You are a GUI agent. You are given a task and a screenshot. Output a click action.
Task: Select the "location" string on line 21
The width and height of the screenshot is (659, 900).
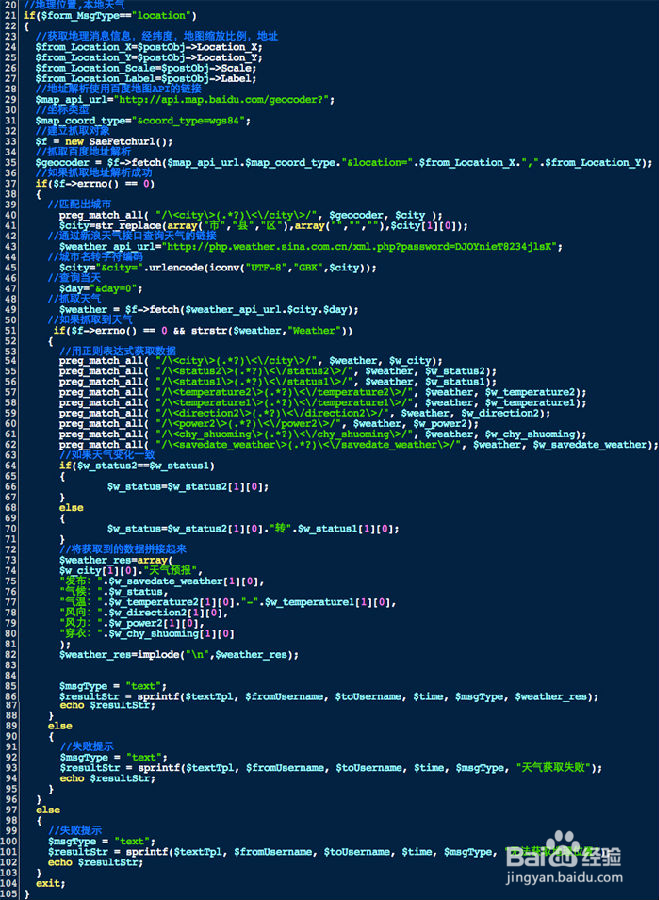point(162,15)
